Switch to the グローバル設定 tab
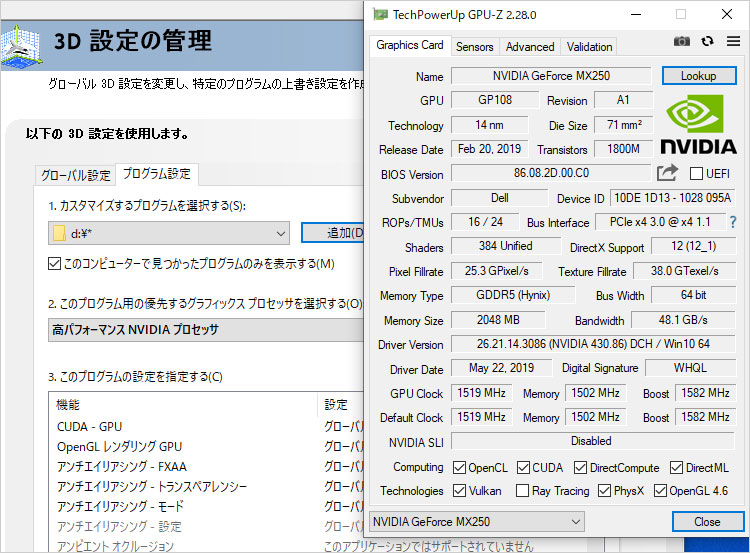Viewport: 750px width, 553px height. pyautogui.click(x=76, y=176)
